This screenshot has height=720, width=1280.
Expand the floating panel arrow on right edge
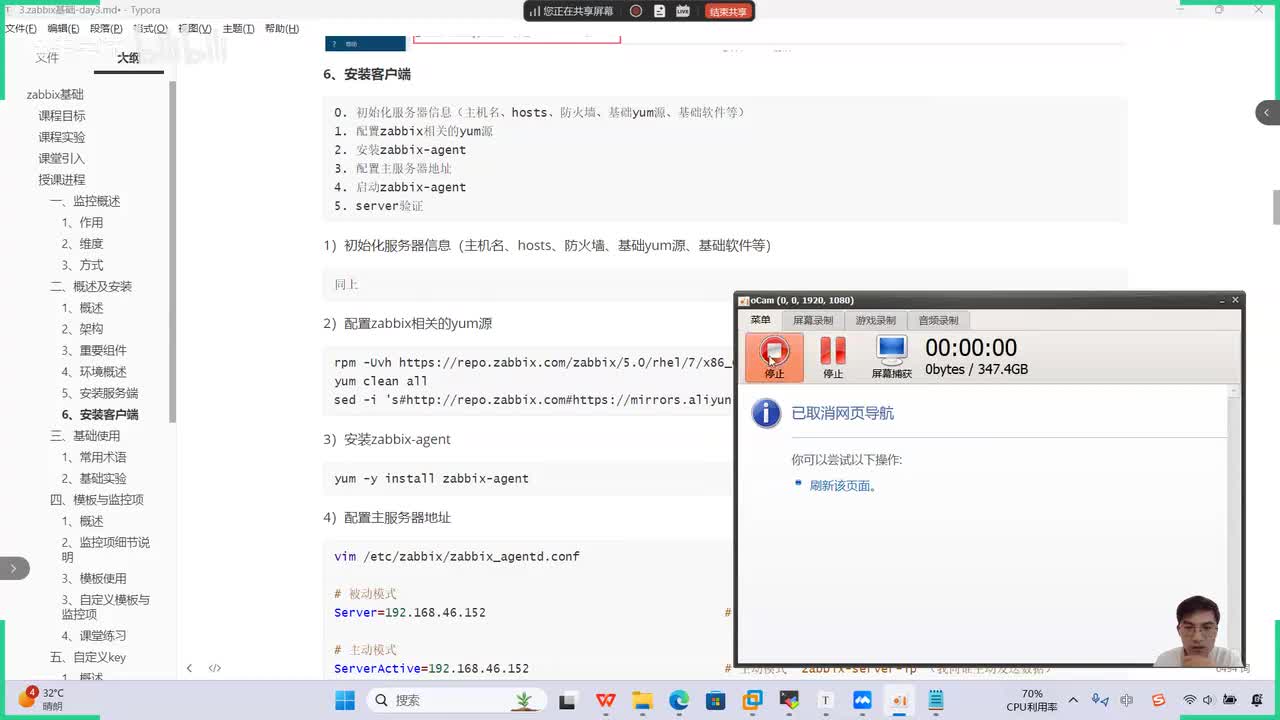click(1267, 112)
